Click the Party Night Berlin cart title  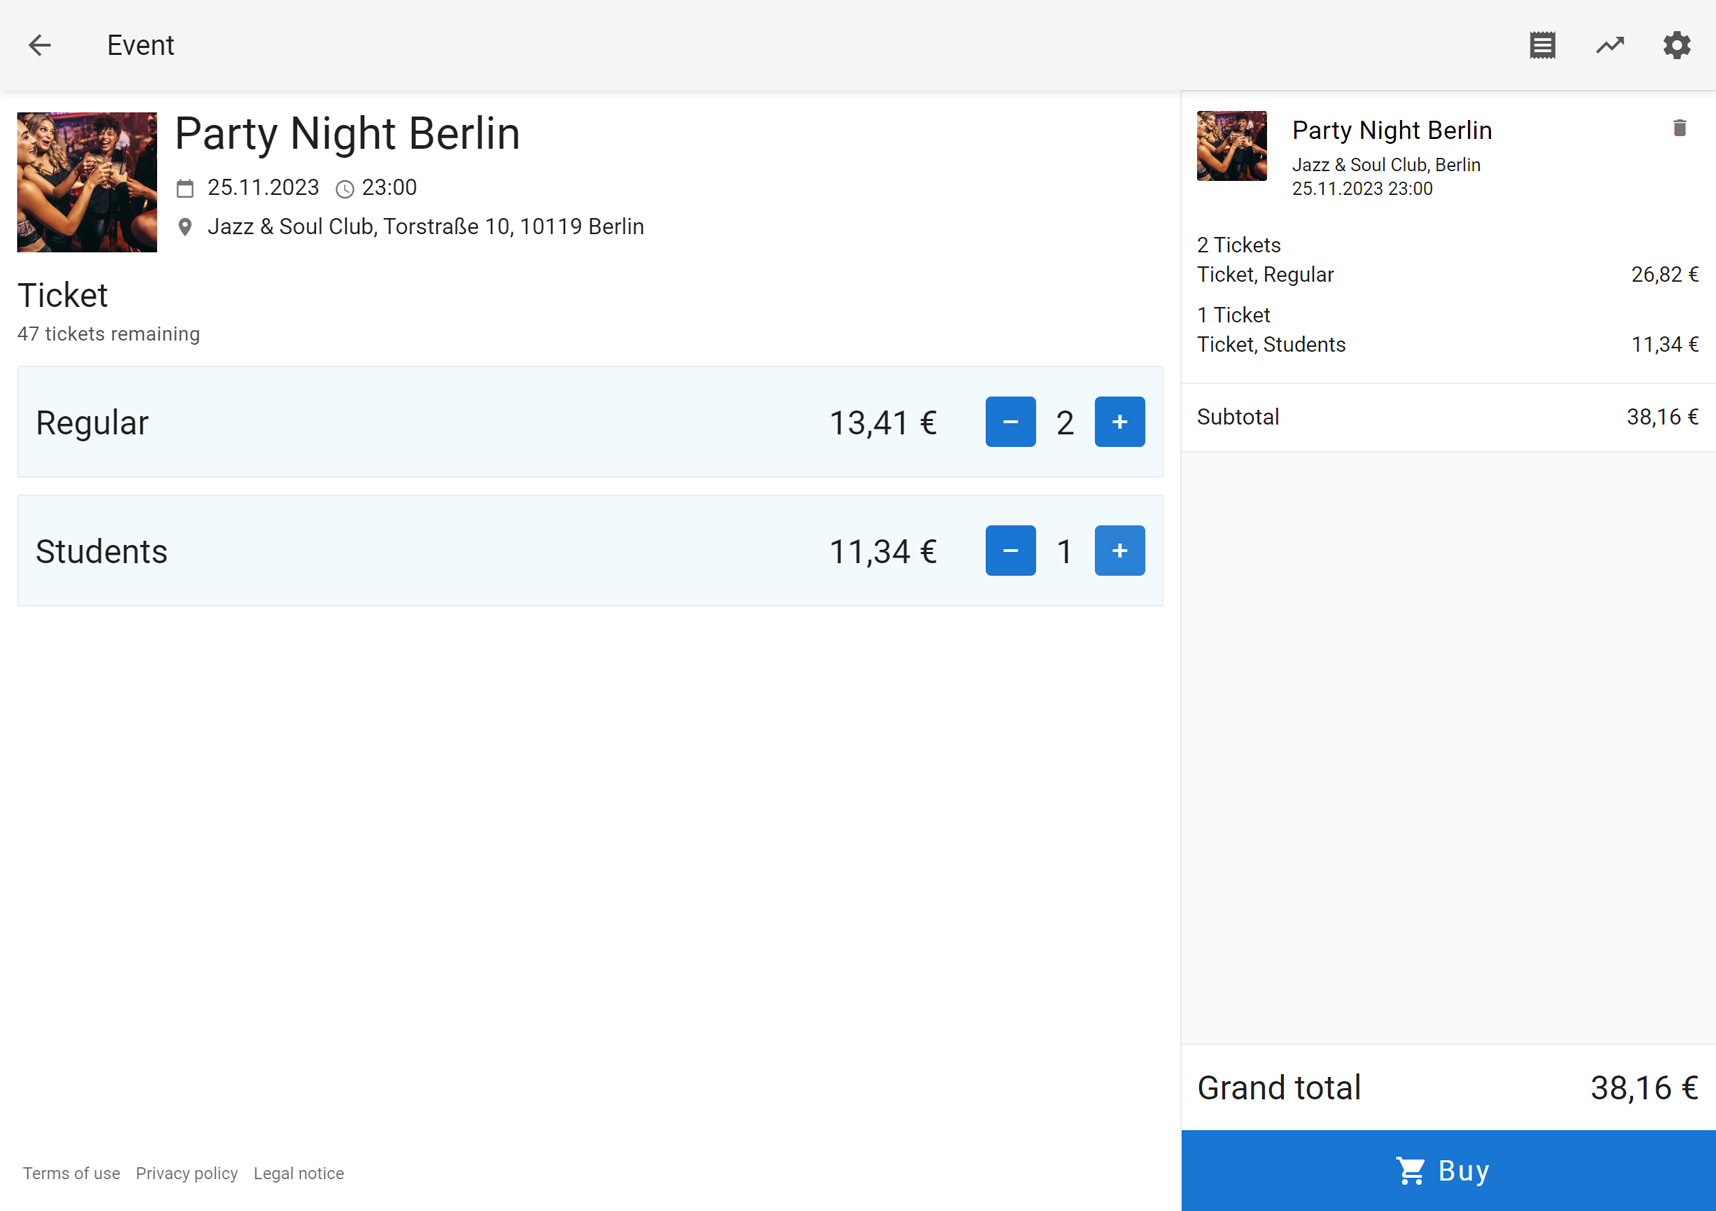click(x=1391, y=130)
